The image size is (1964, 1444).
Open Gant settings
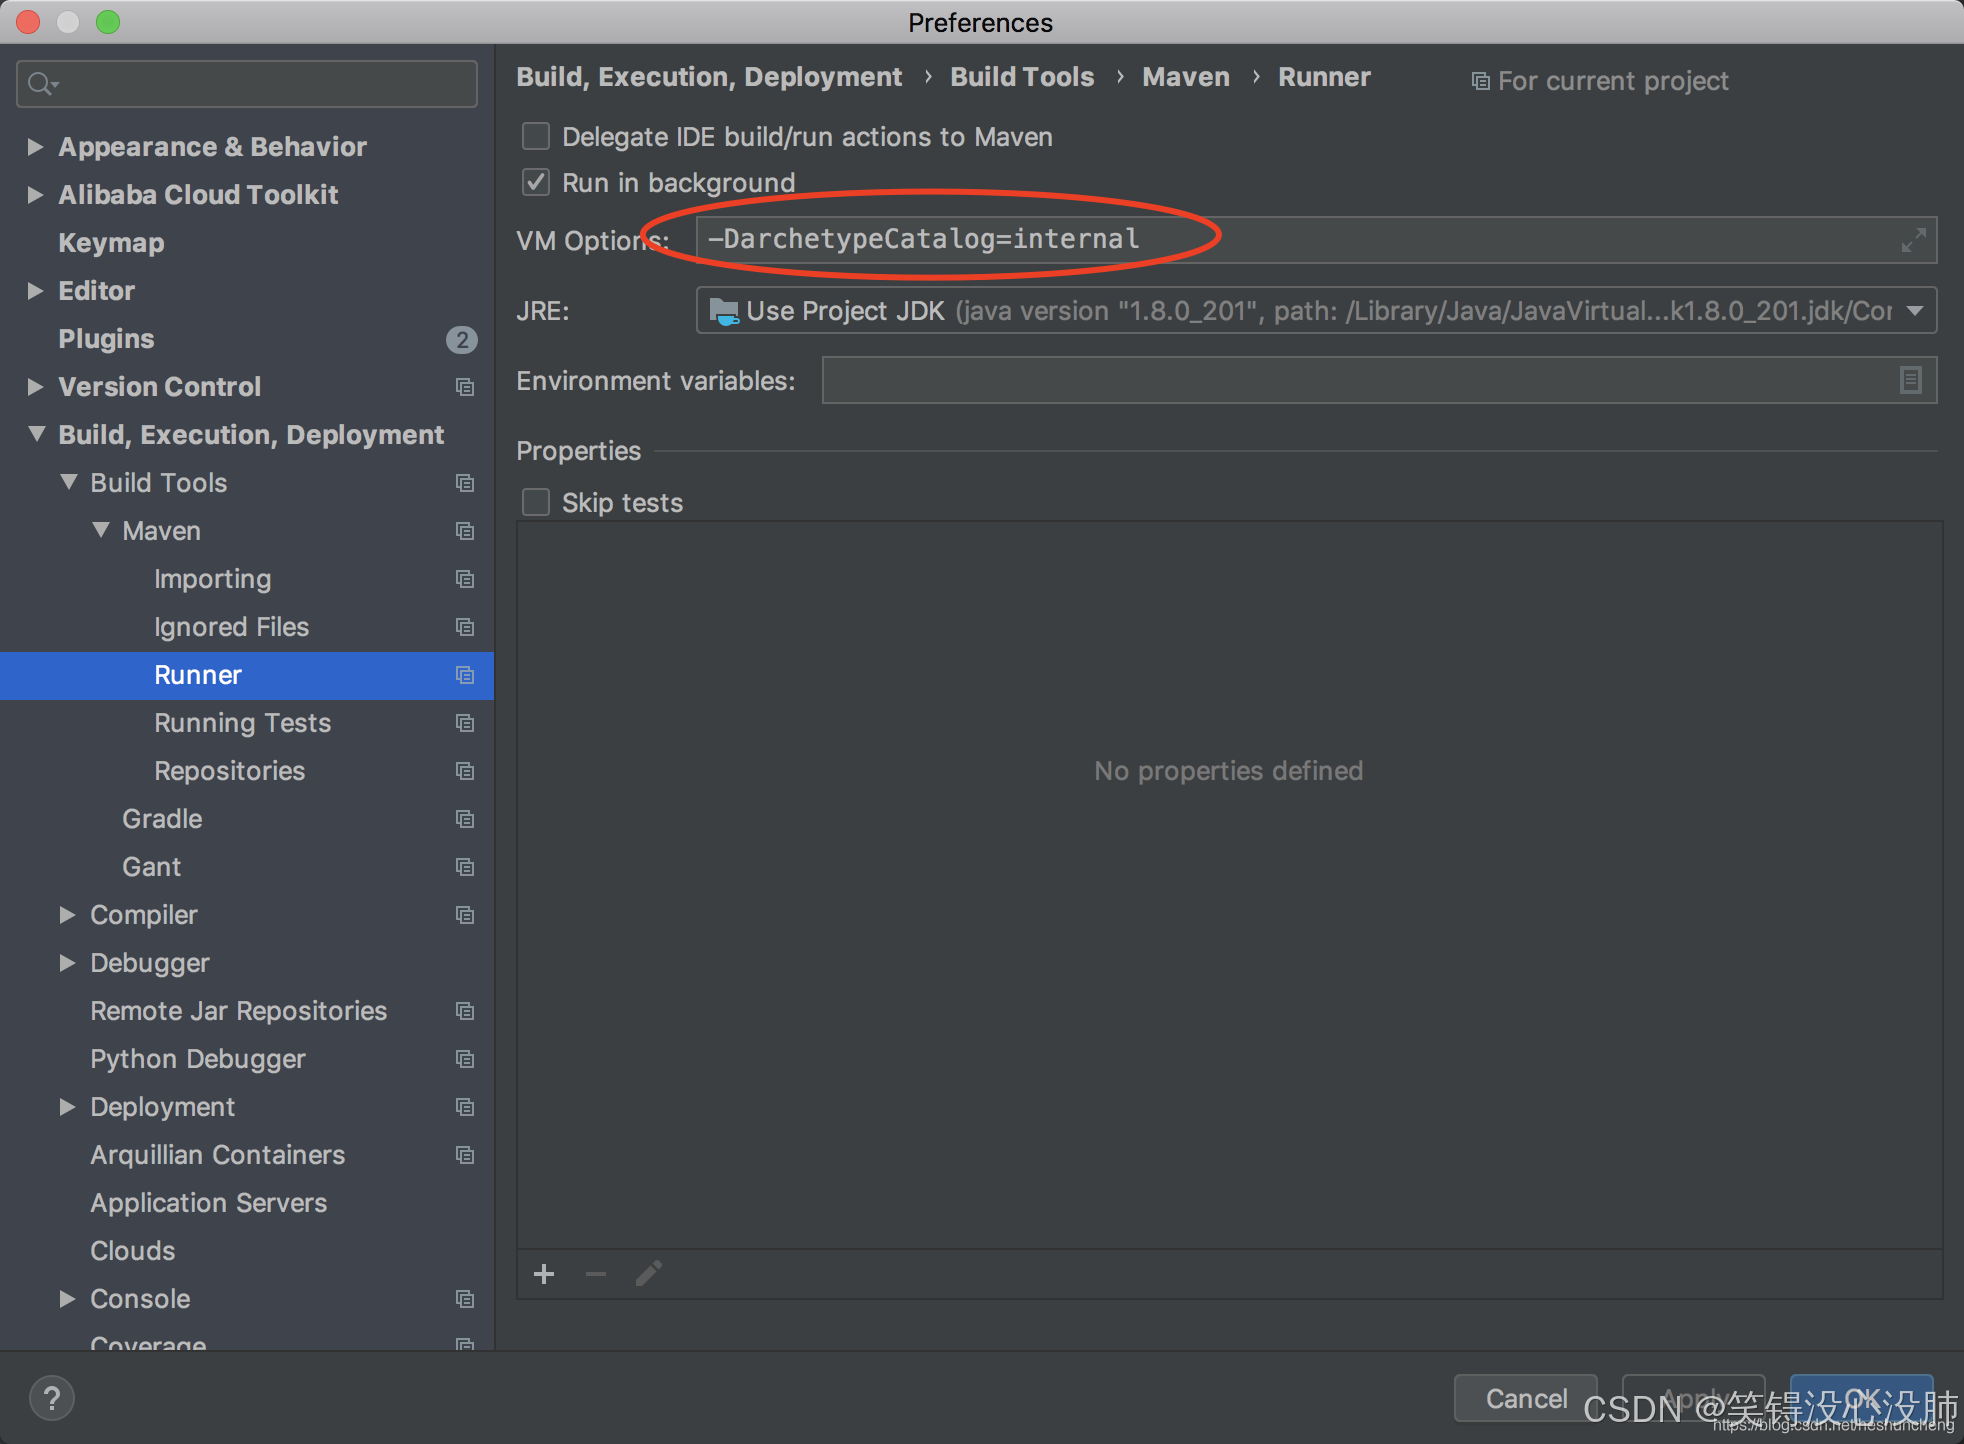coord(151,867)
